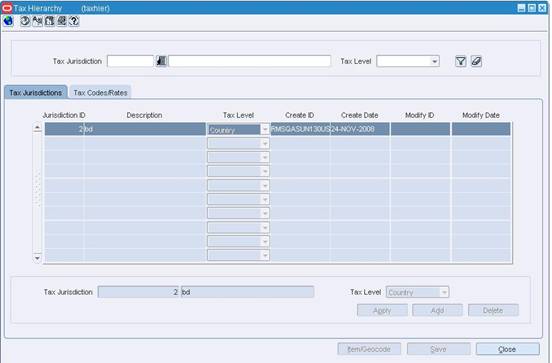Click the Modify Date column header
This screenshot has height=363, width=552.
click(x=481, y=115)
